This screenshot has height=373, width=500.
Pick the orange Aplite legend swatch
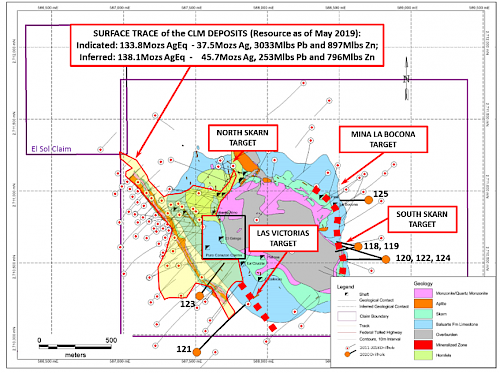[423, 304]
